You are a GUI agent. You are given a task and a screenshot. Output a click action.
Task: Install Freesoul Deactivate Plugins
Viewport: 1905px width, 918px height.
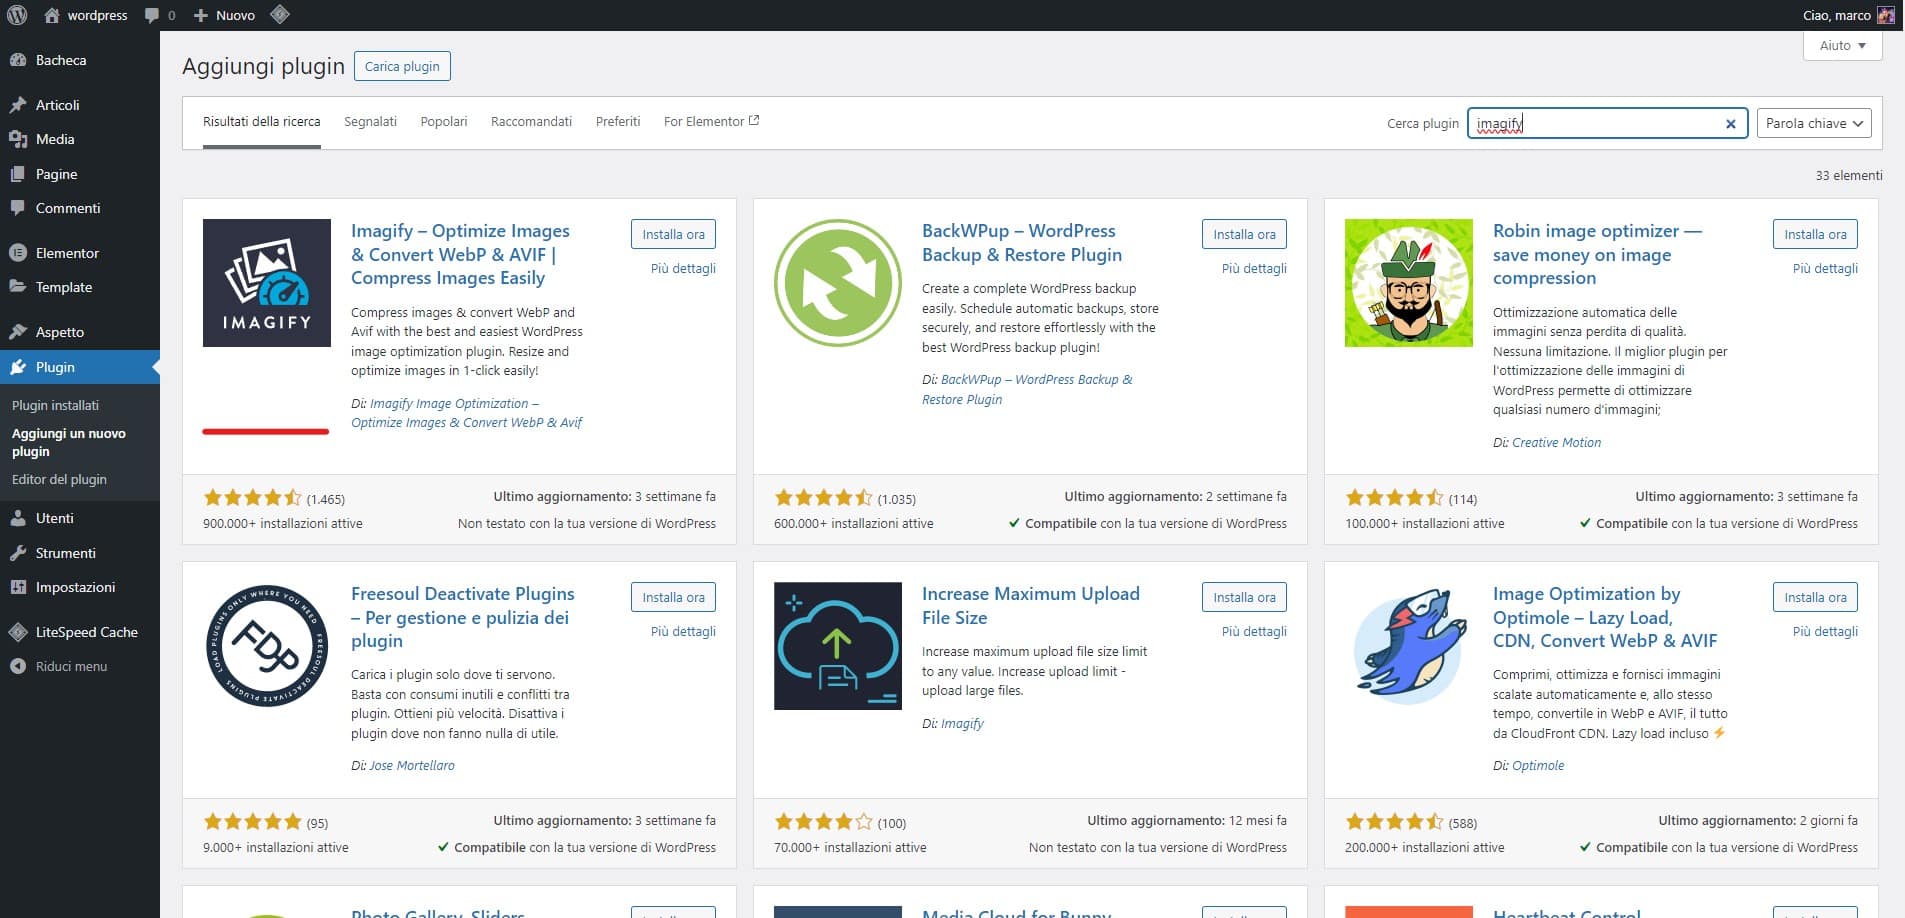(673, 597)
